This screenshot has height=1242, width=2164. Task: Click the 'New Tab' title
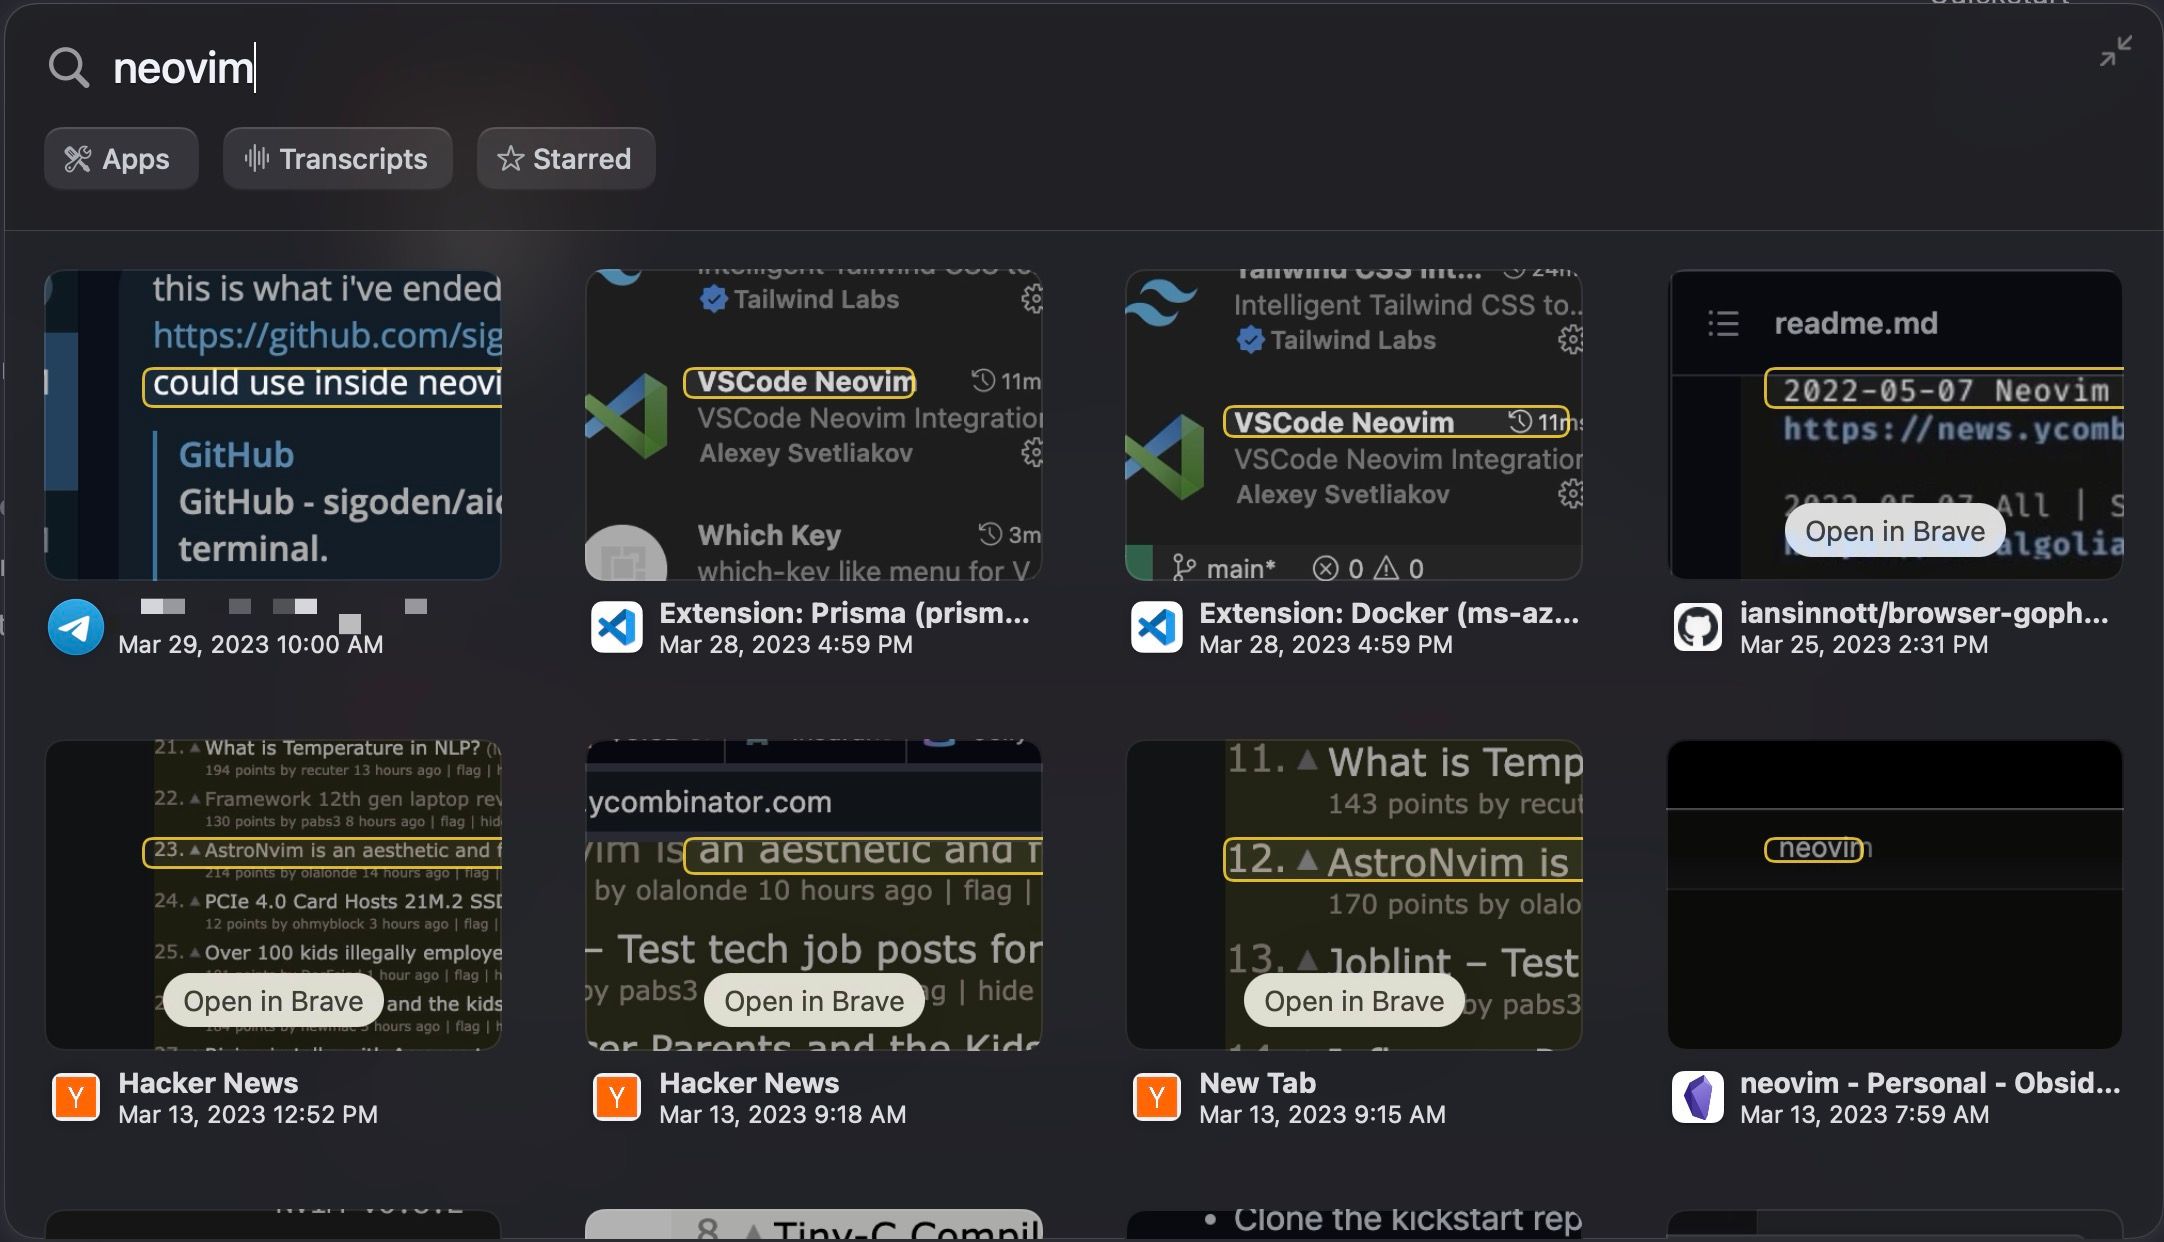1257,1083
